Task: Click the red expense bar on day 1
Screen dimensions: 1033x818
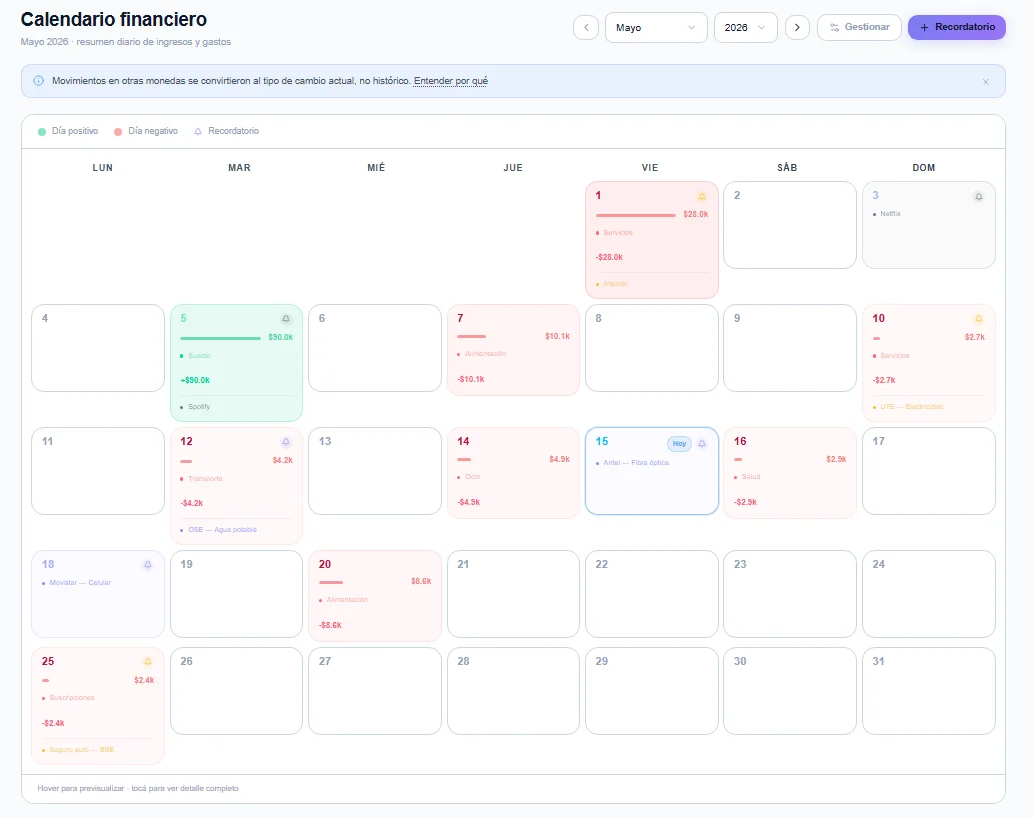Action: 636,215
